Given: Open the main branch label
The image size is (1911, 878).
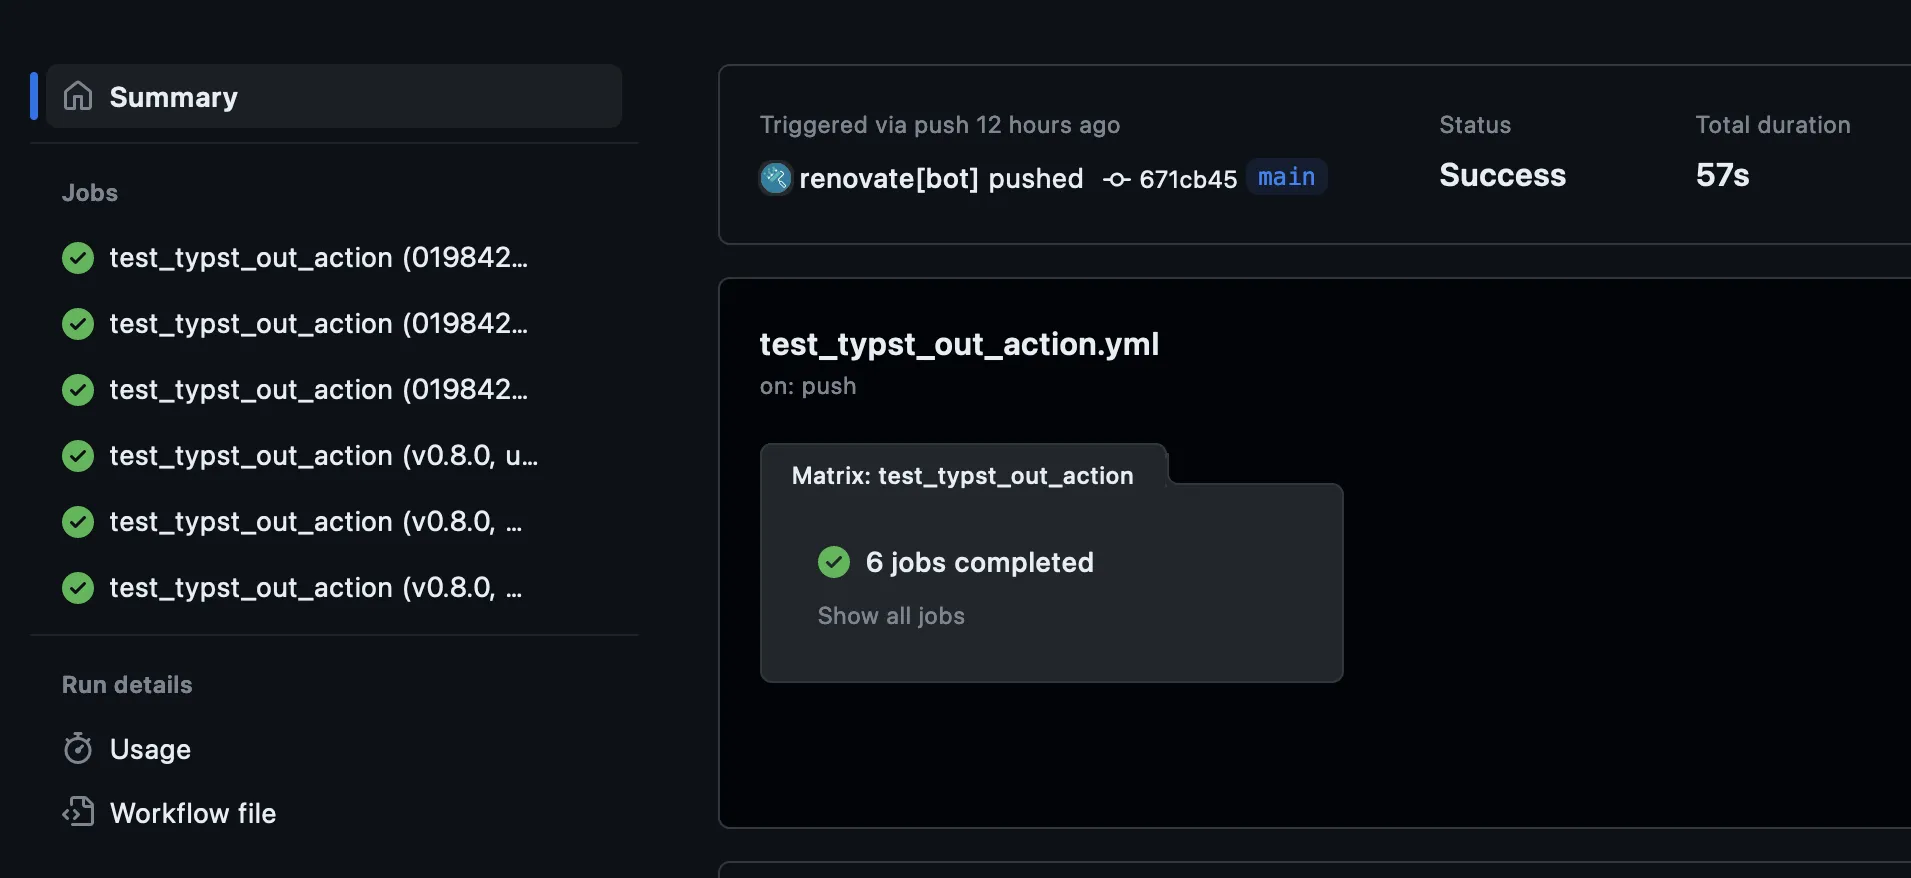Looking at the screenshot, I should point(1286,177).
